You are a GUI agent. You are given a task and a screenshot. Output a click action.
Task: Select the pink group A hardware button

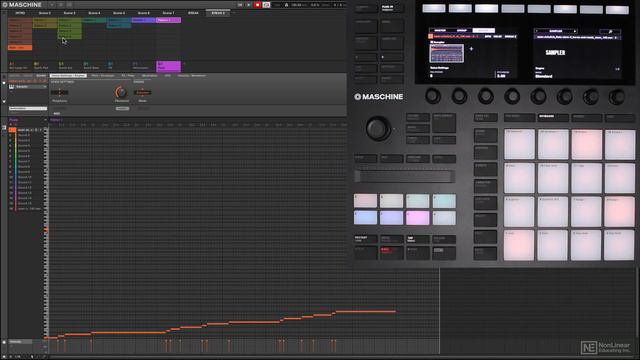point(365,201)
